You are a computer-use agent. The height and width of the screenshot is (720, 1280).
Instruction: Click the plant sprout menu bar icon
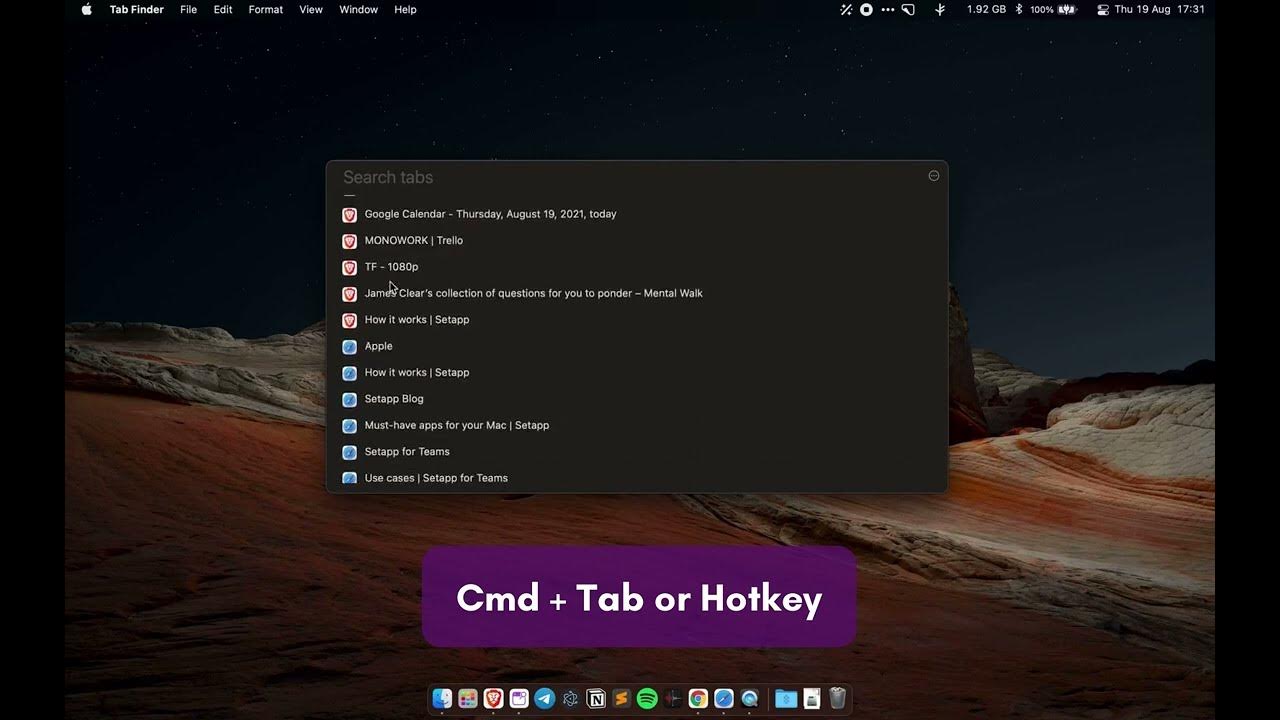click(940, 9)
